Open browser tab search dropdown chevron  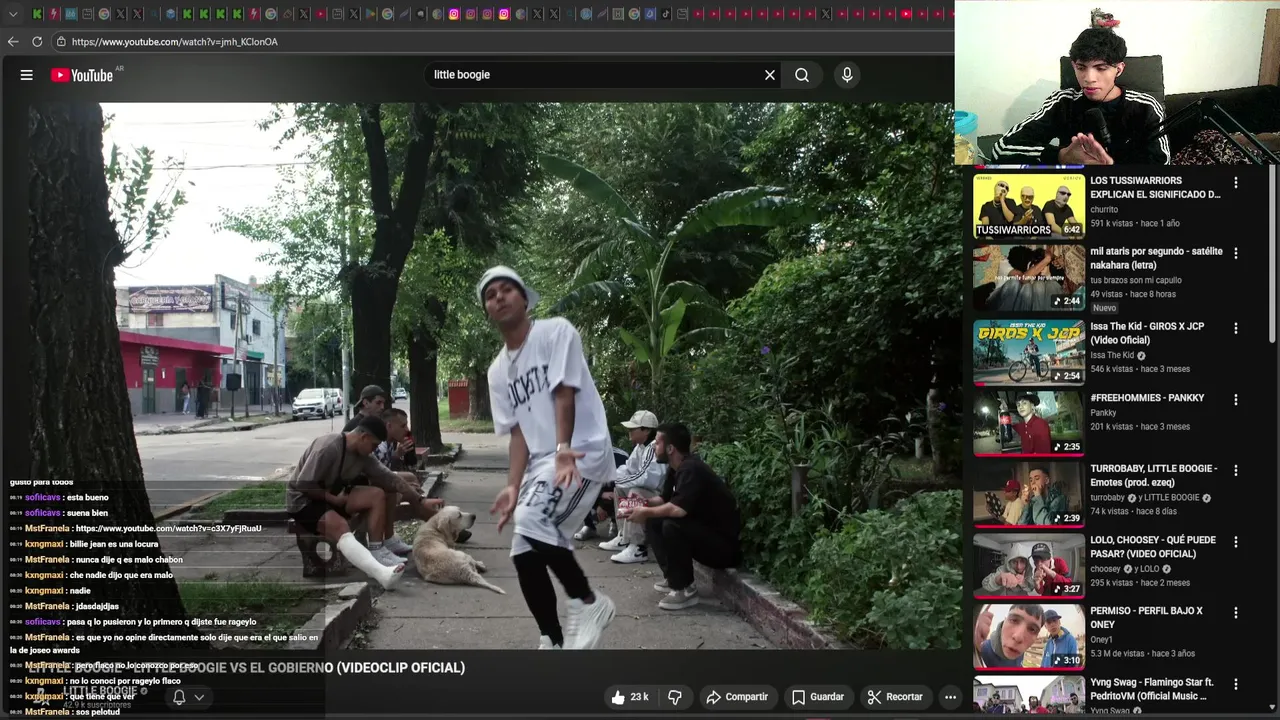13,14
